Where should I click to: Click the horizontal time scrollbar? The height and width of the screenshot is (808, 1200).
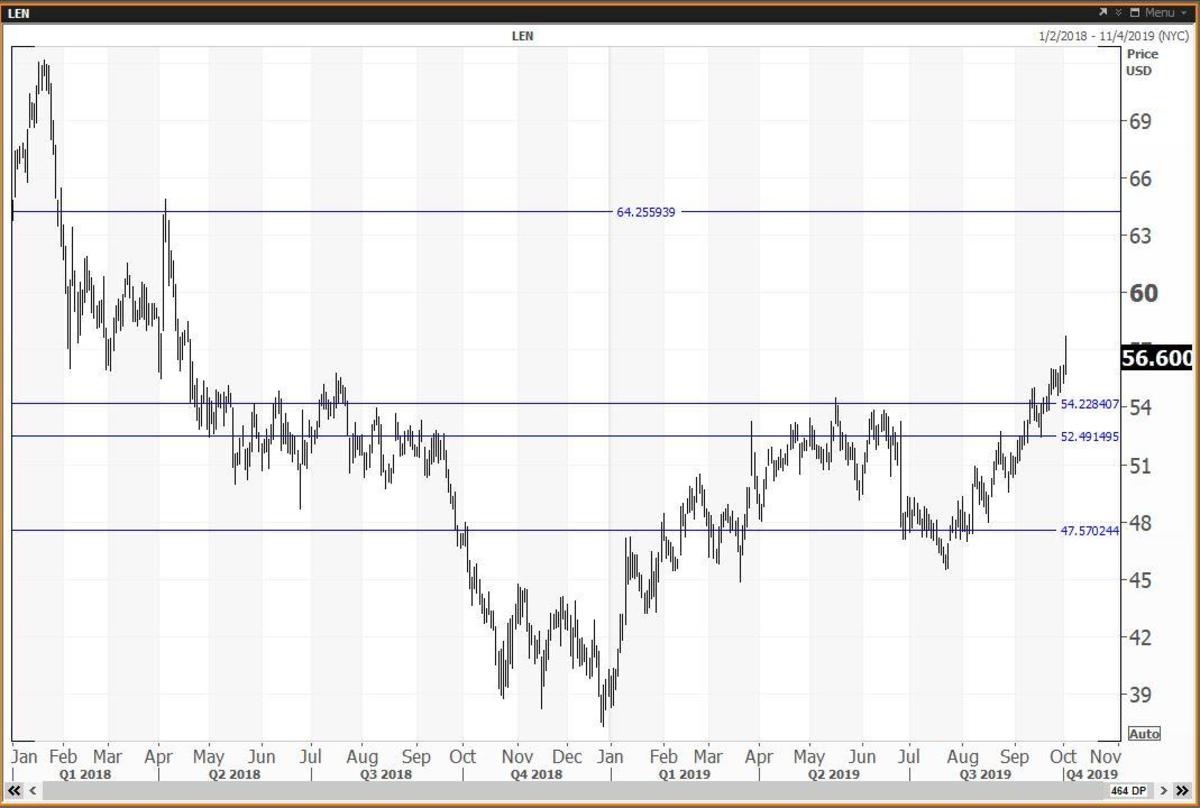pyautogui.click(x=576, y=790)
